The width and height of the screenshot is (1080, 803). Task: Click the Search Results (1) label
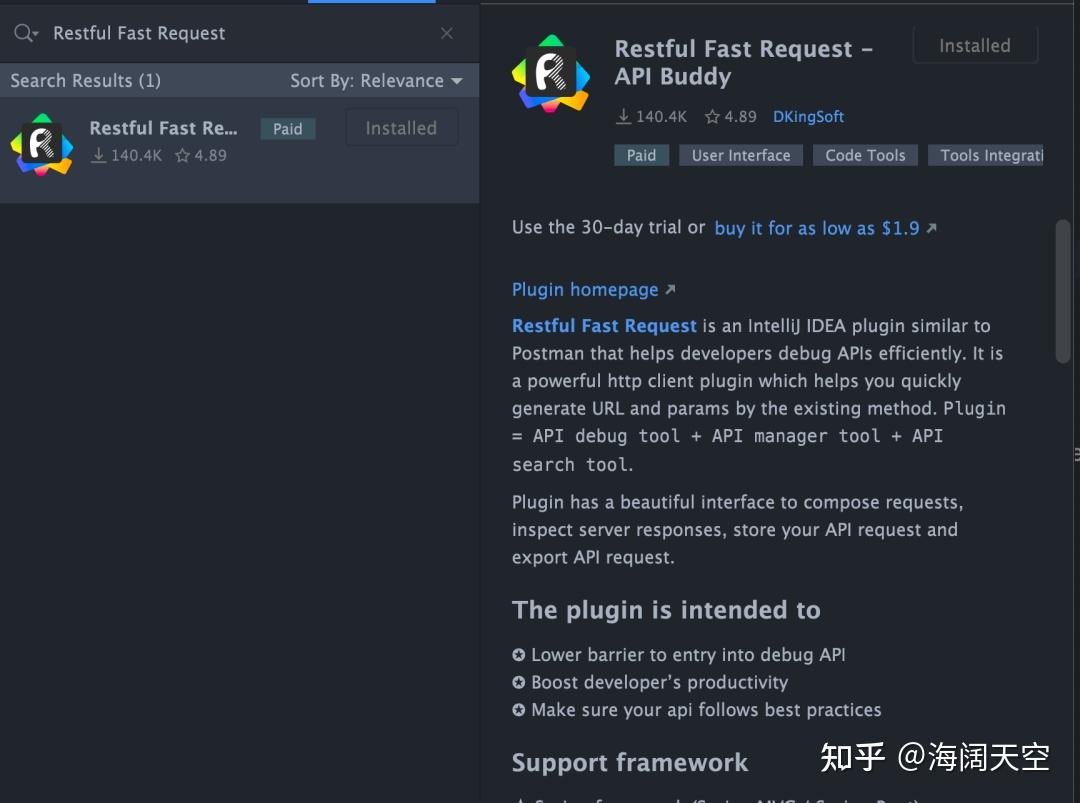coord(85,81)
